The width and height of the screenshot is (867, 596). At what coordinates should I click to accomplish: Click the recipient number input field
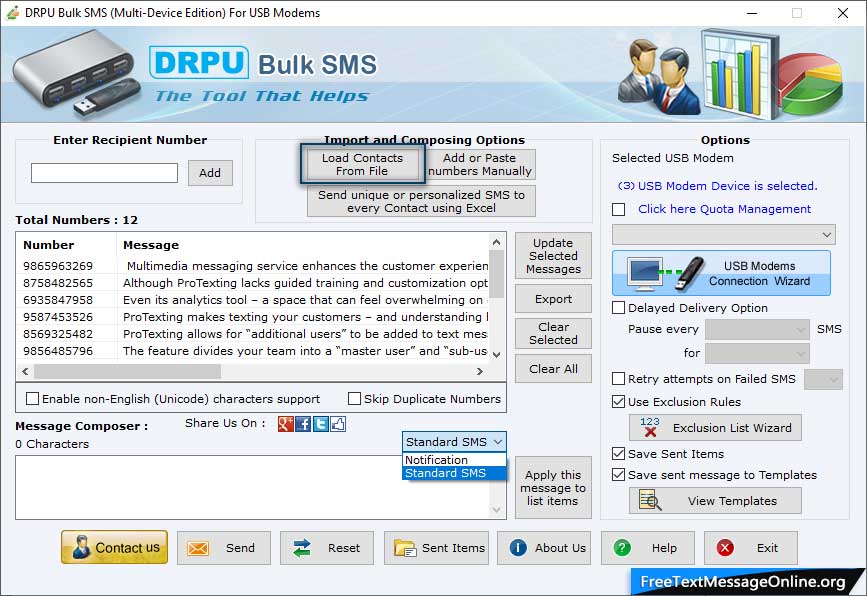(x=105, y=173)
